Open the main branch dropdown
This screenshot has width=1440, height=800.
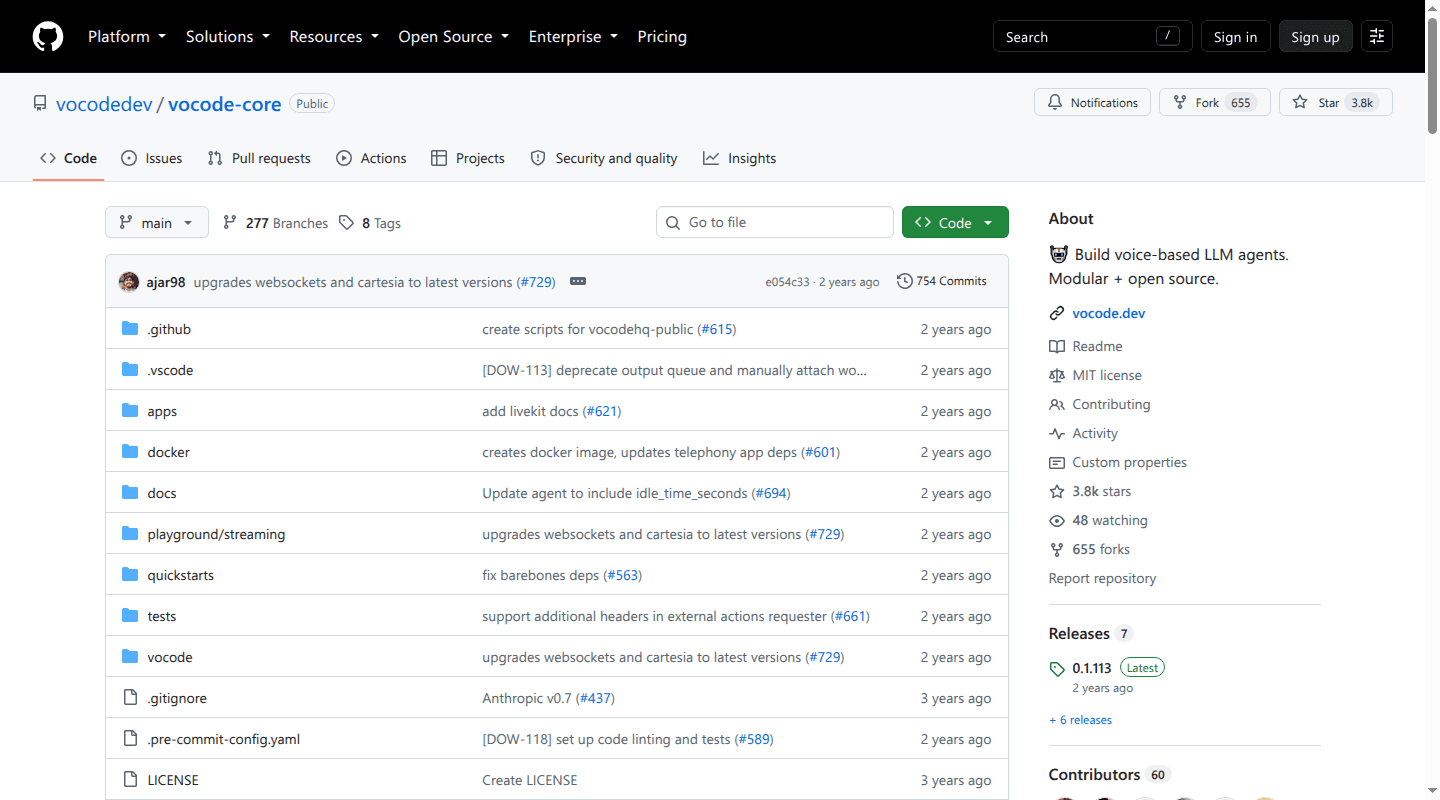point(157,222)
